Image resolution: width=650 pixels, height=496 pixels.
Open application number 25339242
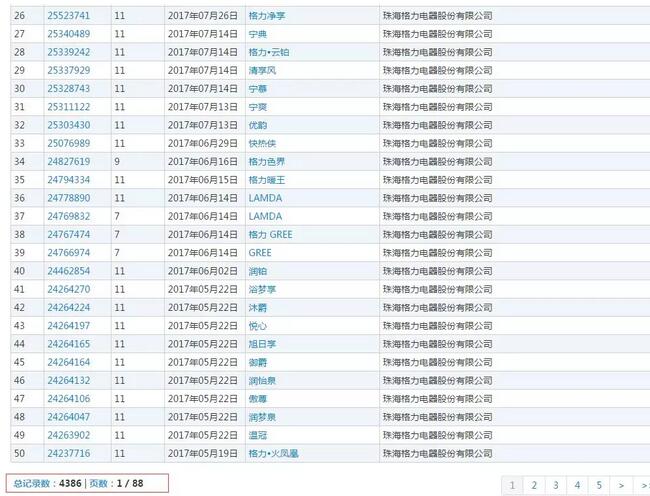(68, 52)
